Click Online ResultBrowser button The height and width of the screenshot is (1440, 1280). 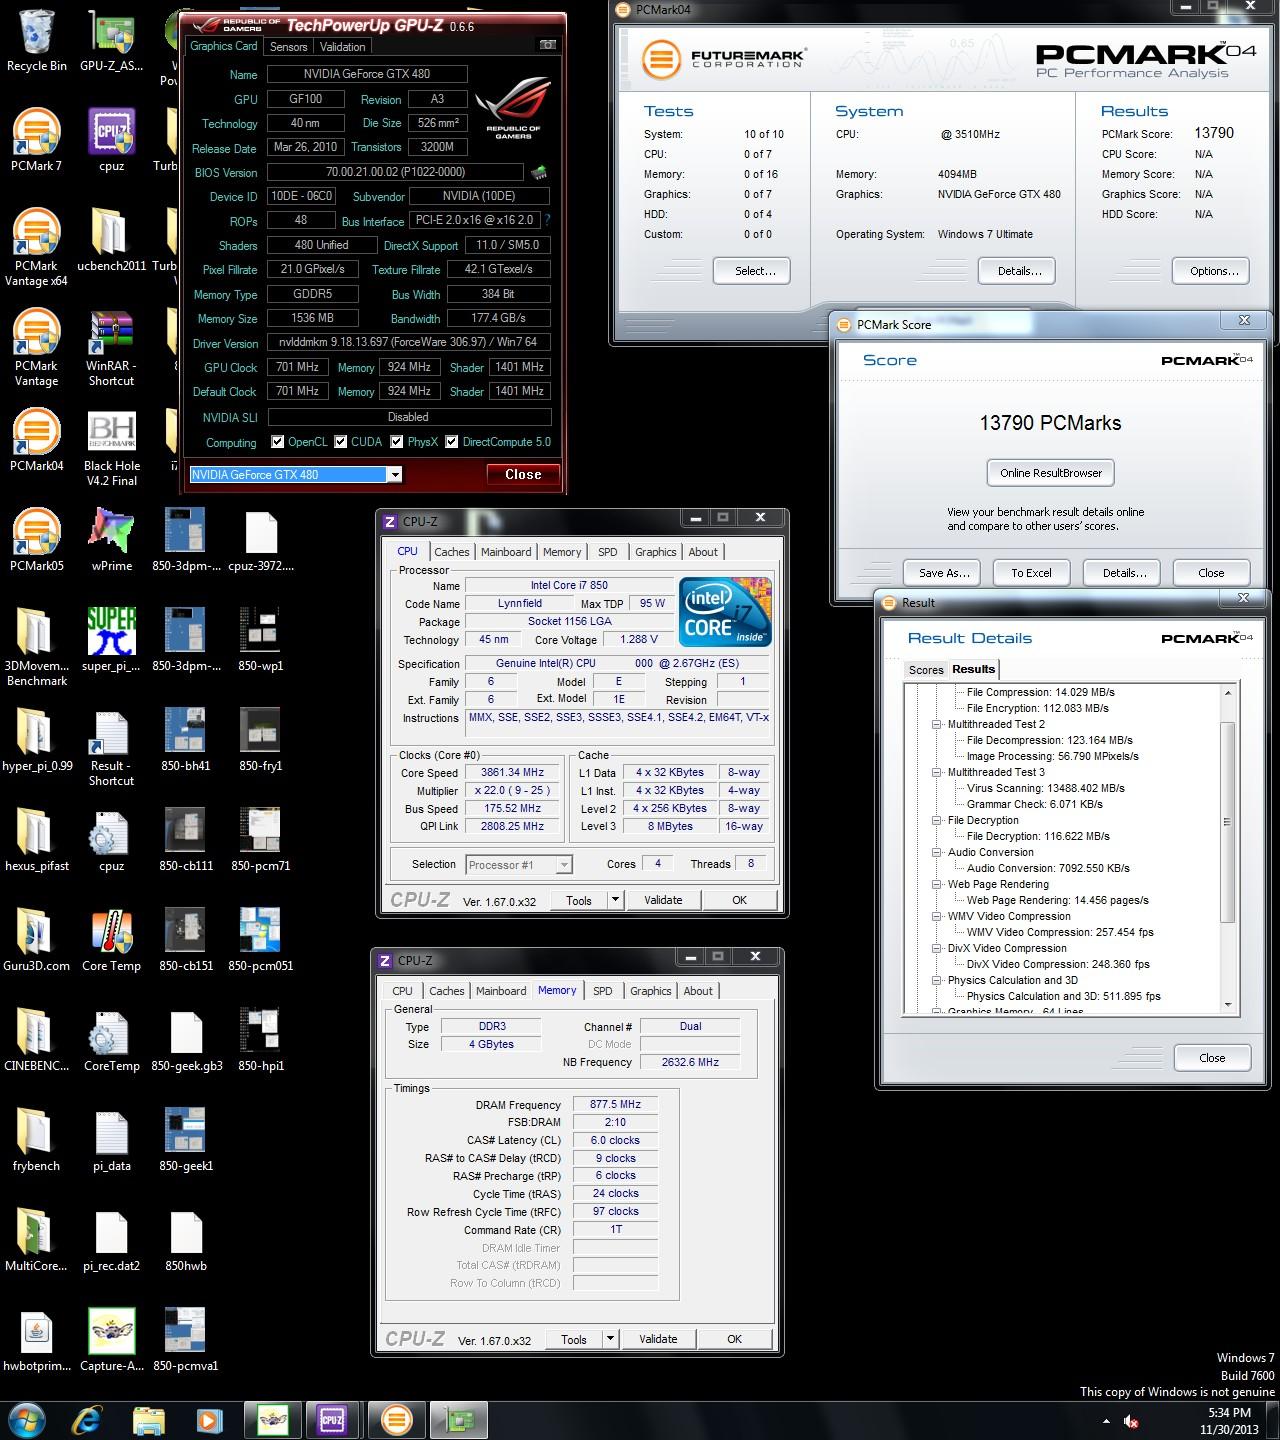1050,473
